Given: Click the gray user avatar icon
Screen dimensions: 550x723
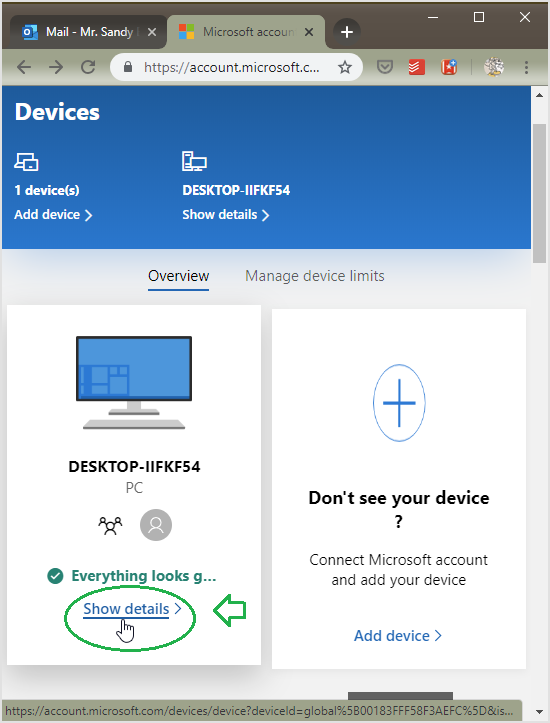Looking at the screenshot, I should [156, 525].
